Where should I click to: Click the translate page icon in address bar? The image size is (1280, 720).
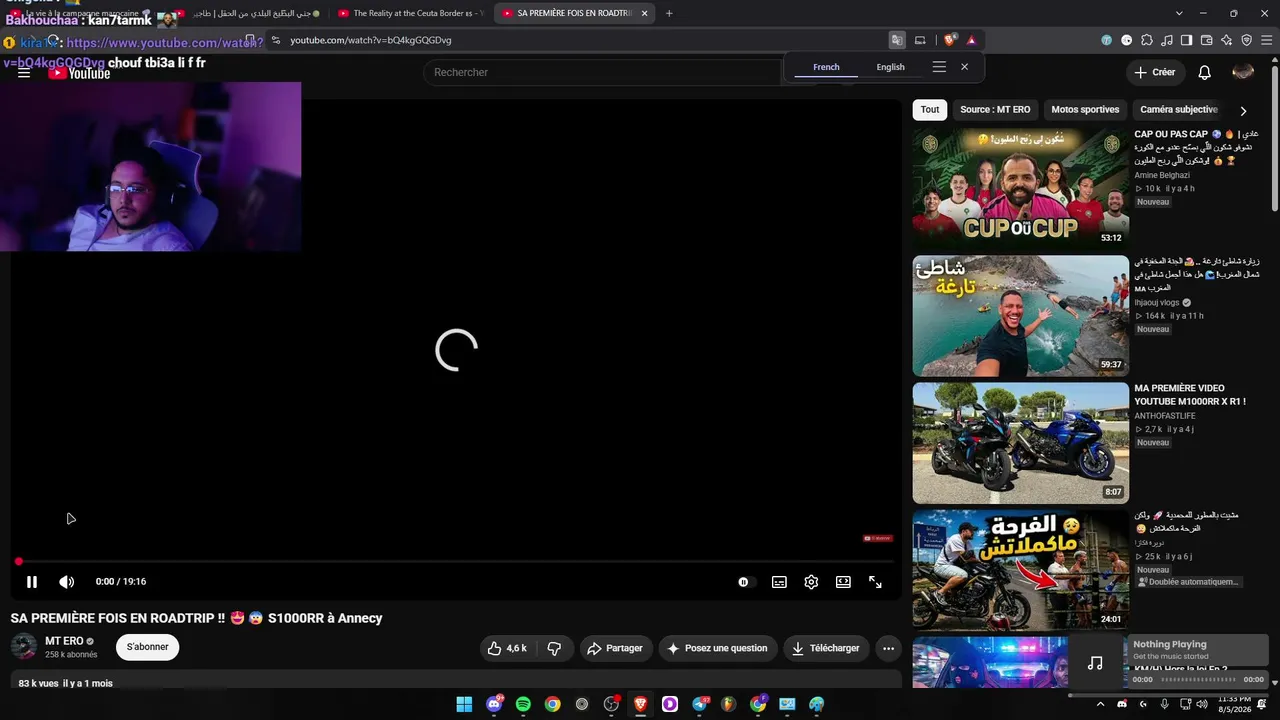(x=897, y=40)
